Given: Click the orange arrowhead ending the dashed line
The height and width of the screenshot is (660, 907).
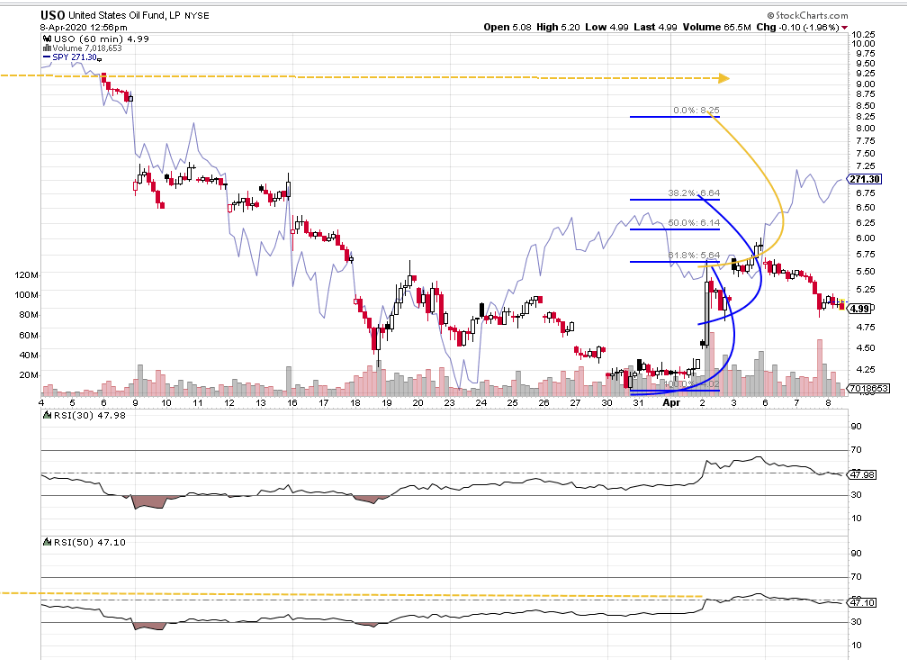Looking at the screenshot, I should click(724, 78).
